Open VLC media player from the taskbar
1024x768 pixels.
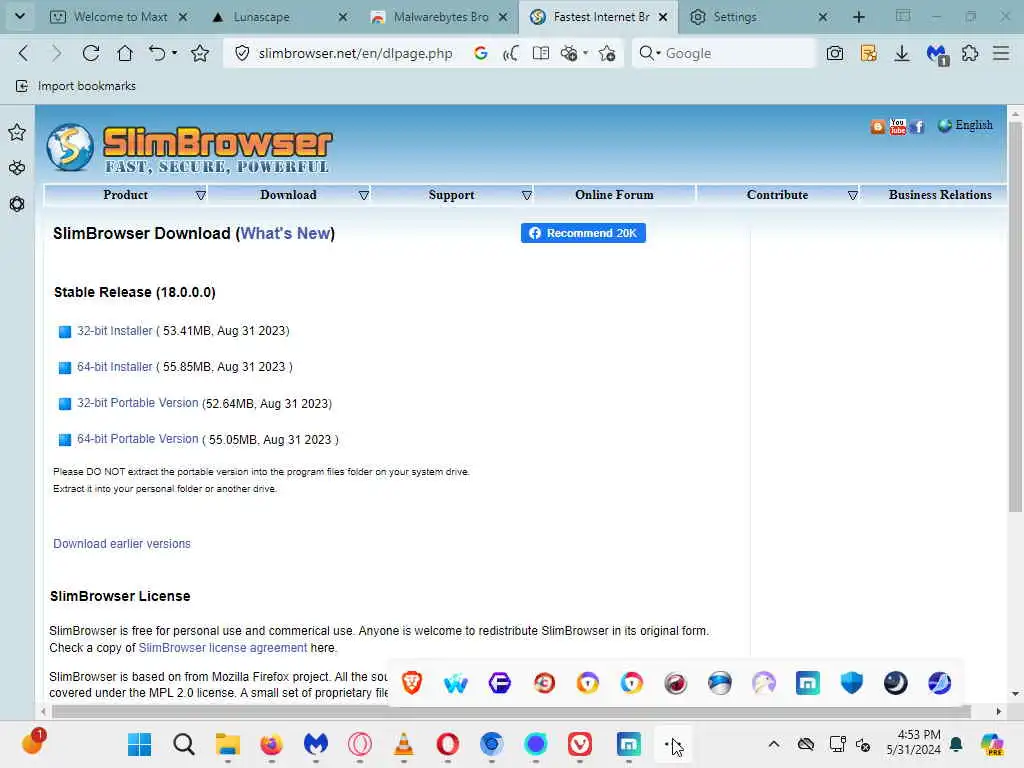coord(404,744)
